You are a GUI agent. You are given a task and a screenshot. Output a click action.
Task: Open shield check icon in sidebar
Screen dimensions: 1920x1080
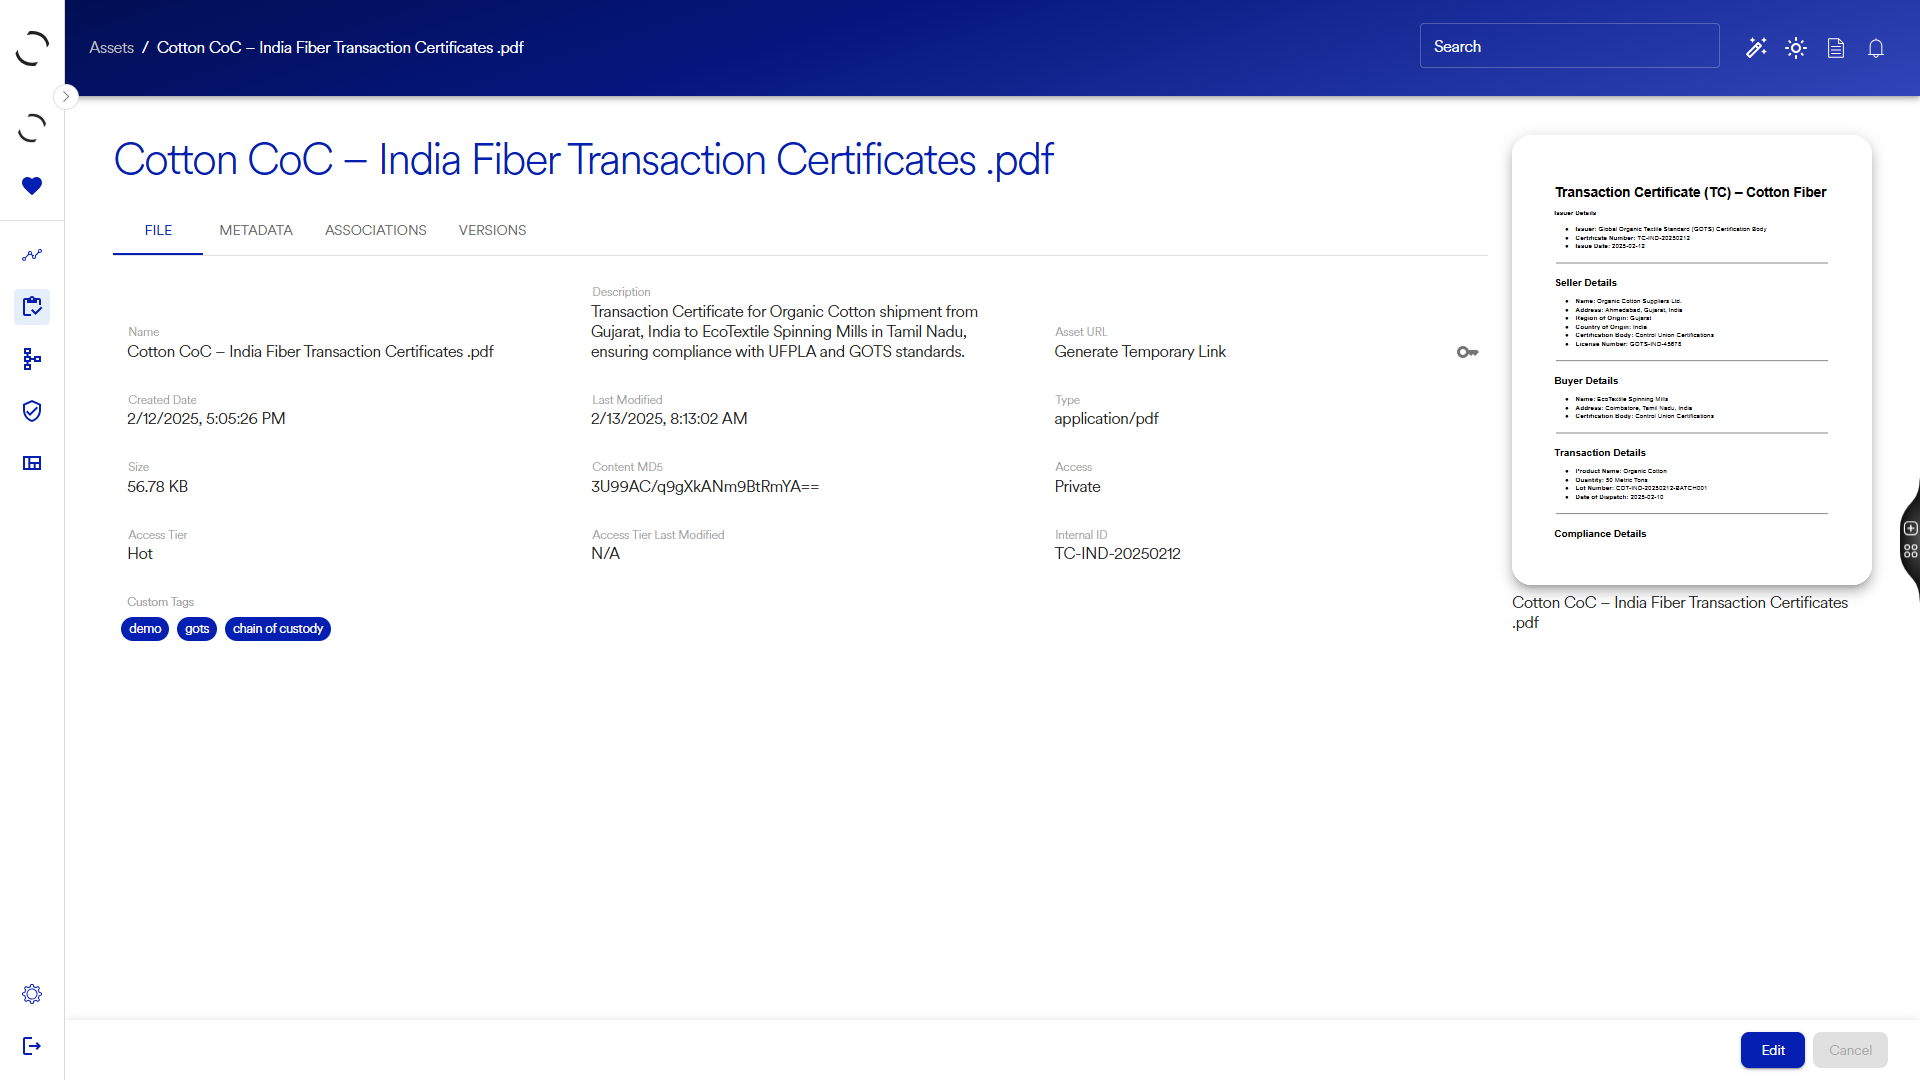pyautogui.click(x=32, y=411)
